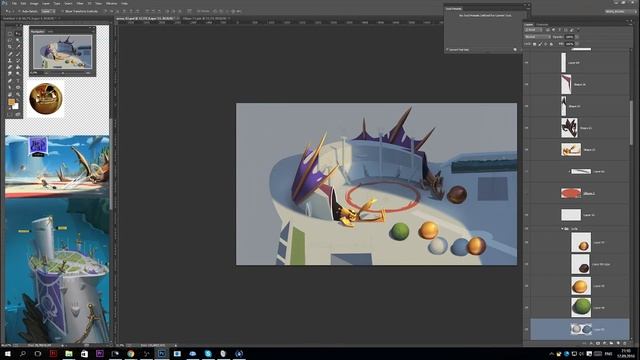Collapse the layer group disclosure triangle
This screenshot has height=360, width=640.
coord(562,229)
